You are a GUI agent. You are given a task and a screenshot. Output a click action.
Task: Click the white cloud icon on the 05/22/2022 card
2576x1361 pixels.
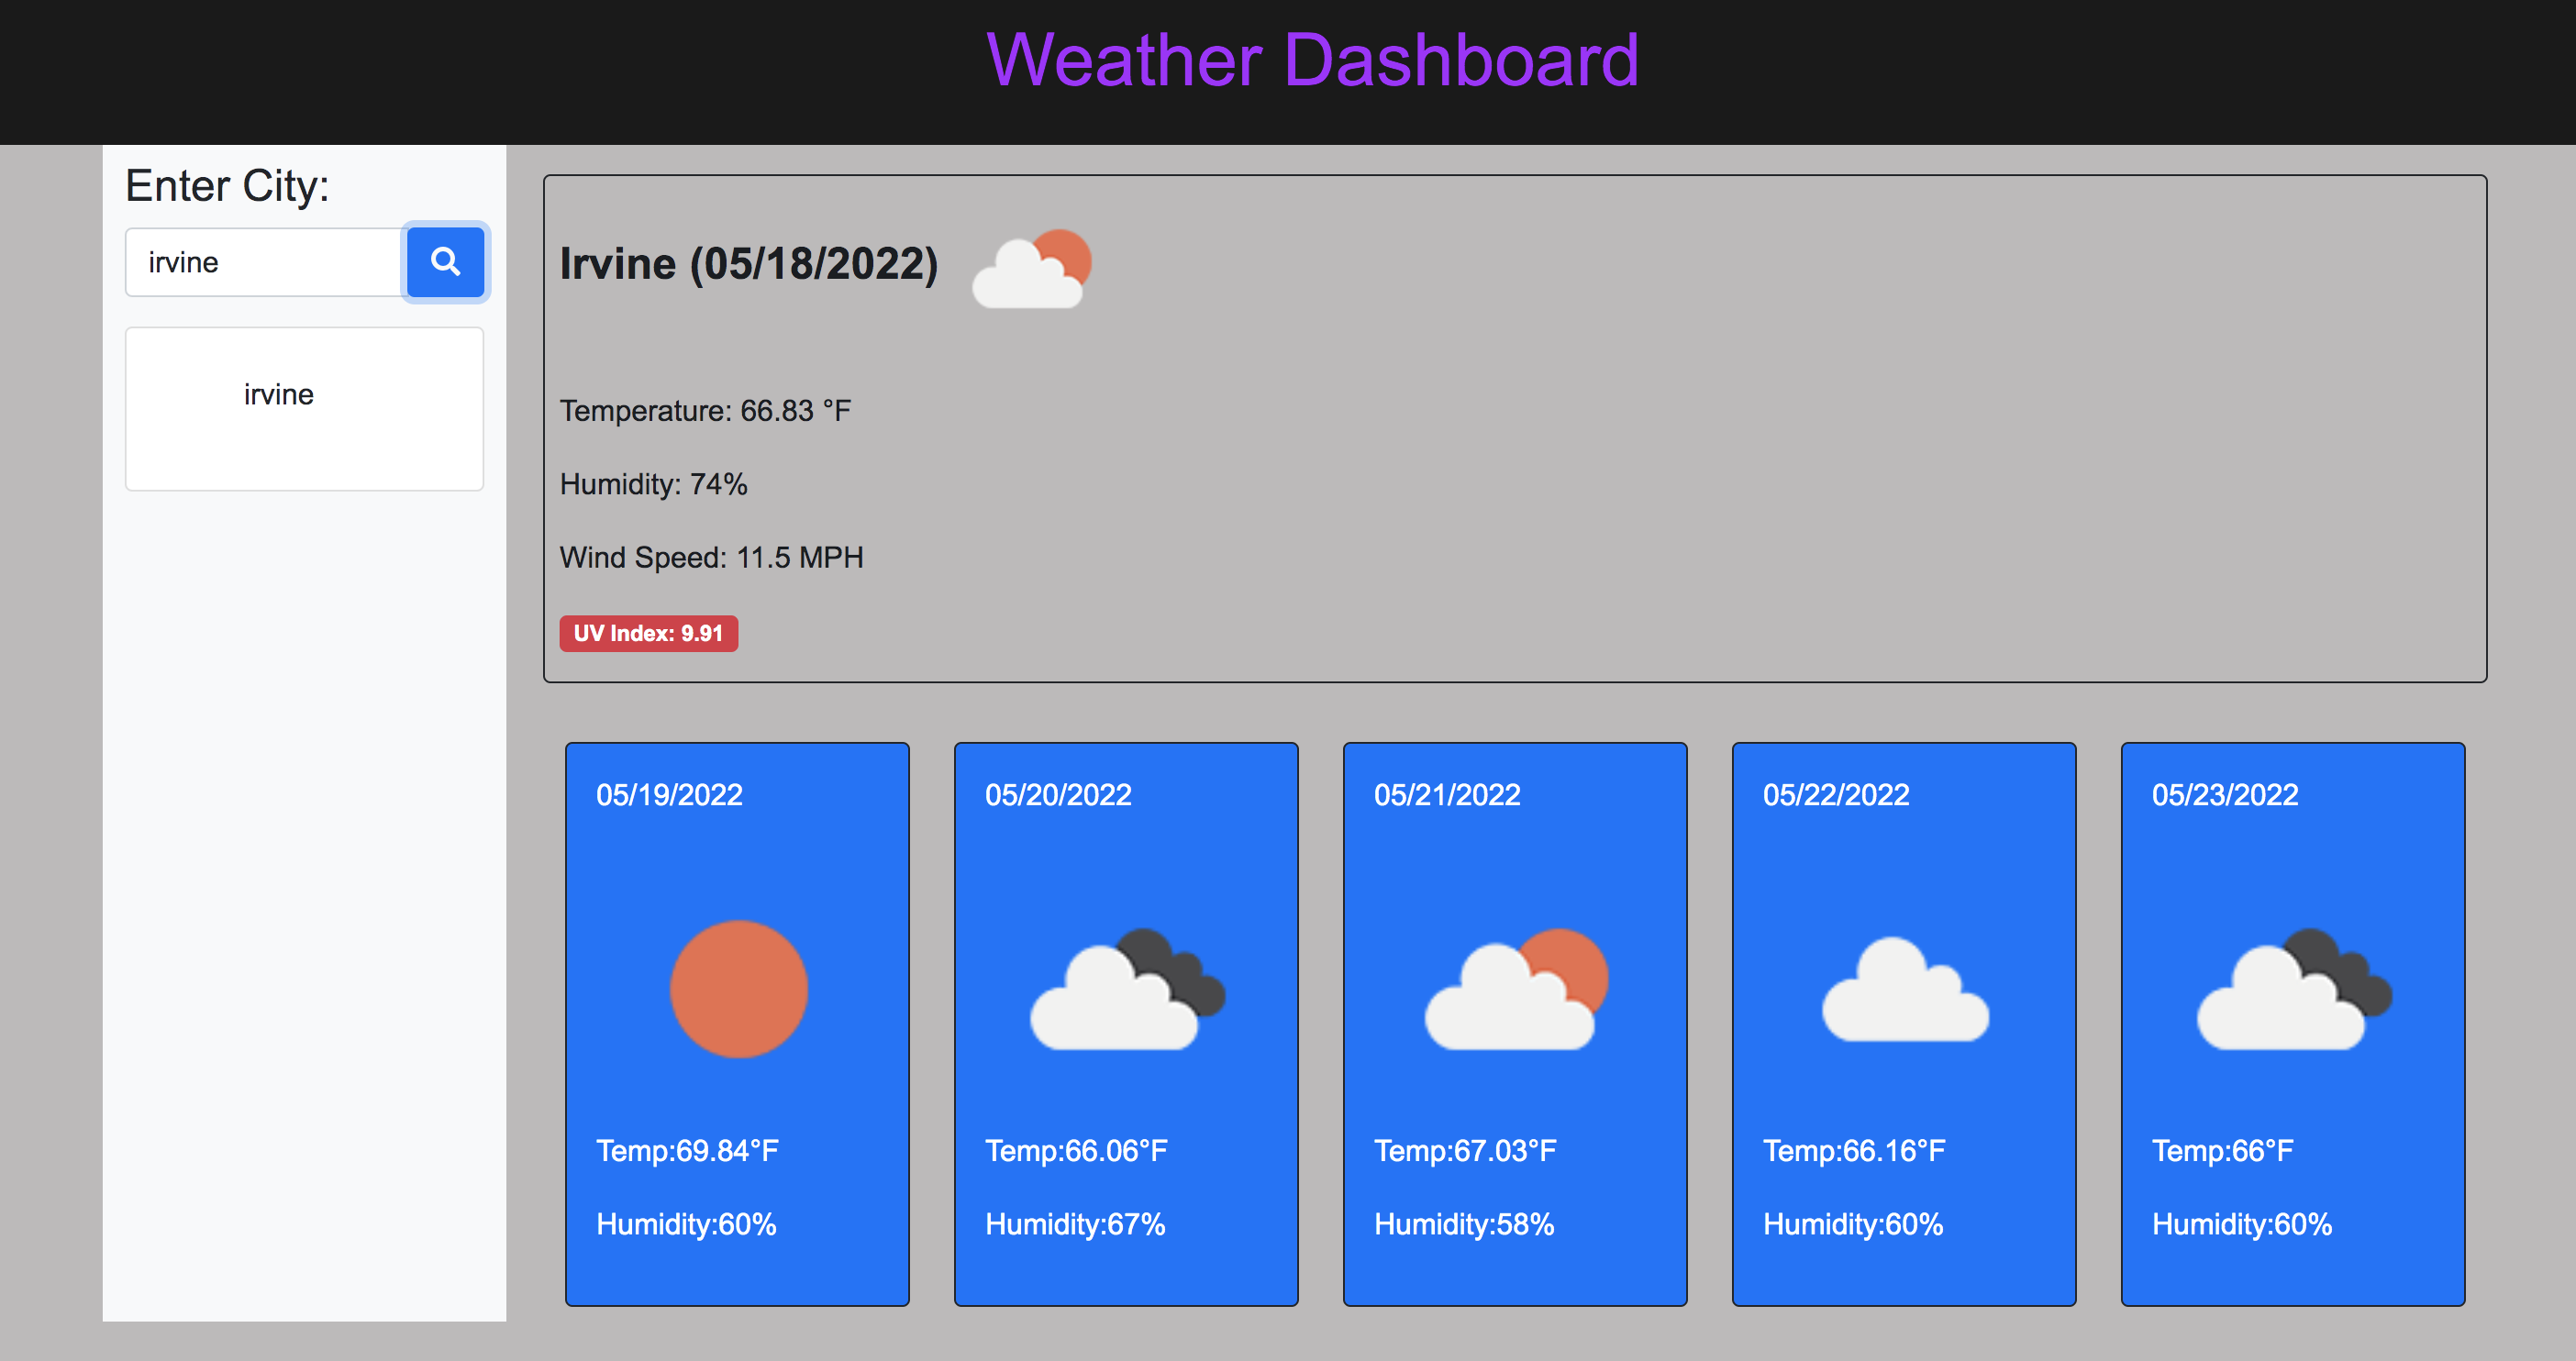(1904, 989)
